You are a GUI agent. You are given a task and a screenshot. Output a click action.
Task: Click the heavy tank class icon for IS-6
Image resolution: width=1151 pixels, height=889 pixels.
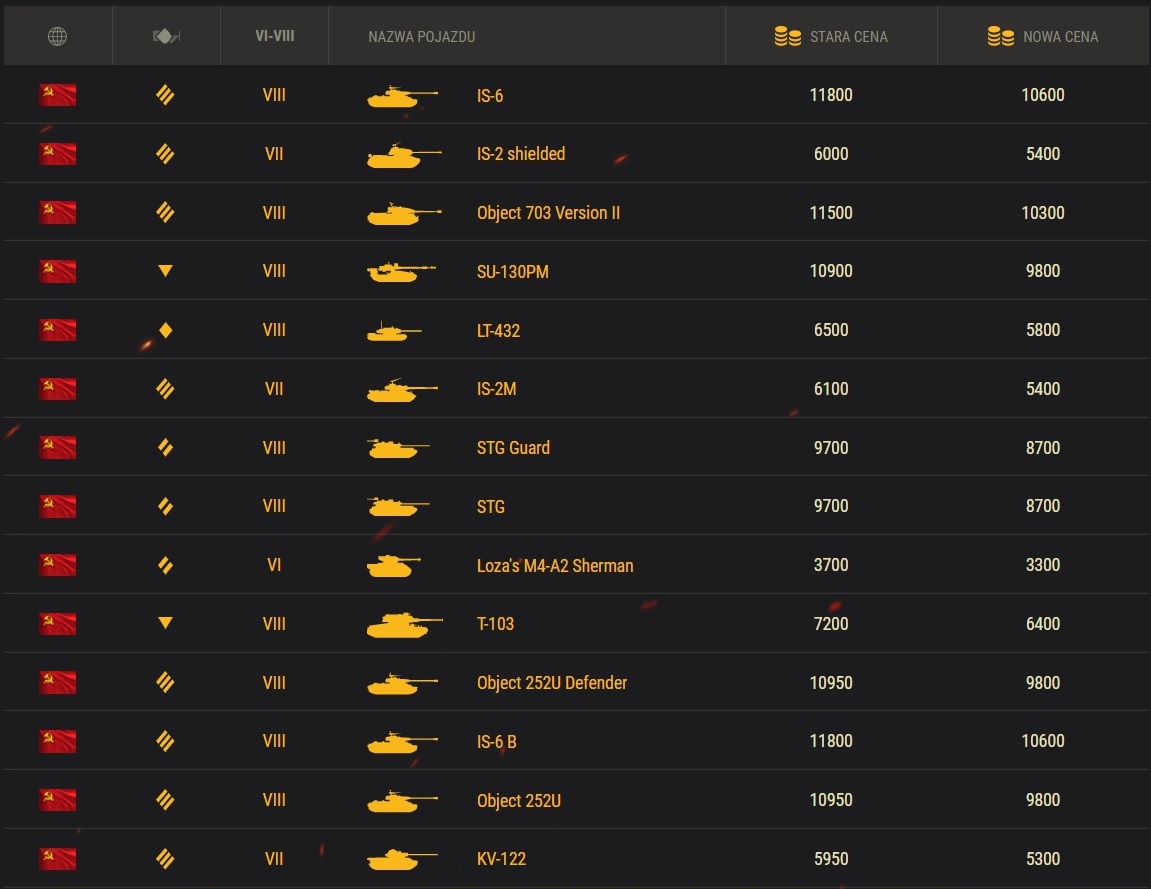click(165, 95)
